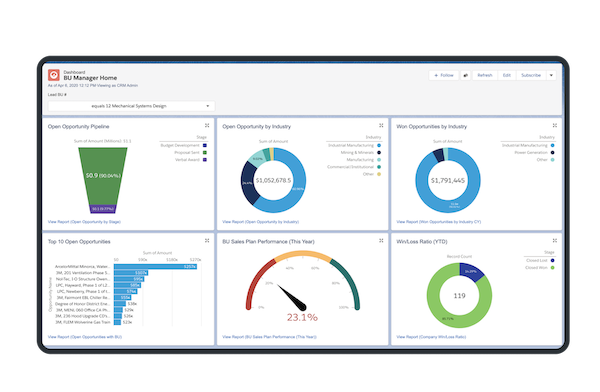Screen dimensions: 600x392
Task: Click the Mining & Minerals legend swatch
Action: click(379, 153)
